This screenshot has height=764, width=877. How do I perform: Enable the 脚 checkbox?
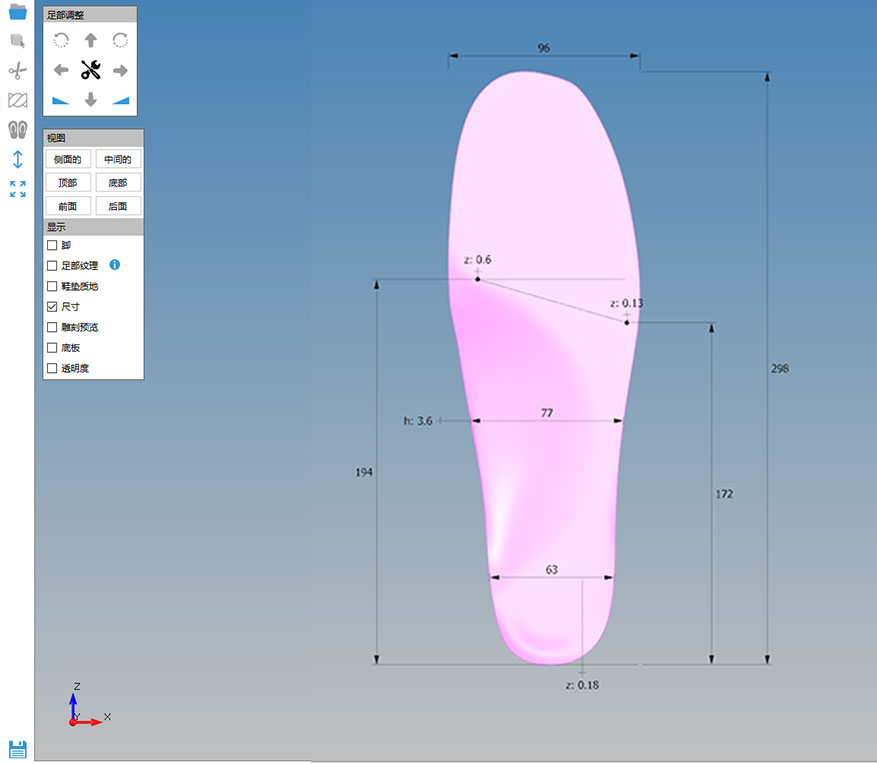tap(52, 245)
